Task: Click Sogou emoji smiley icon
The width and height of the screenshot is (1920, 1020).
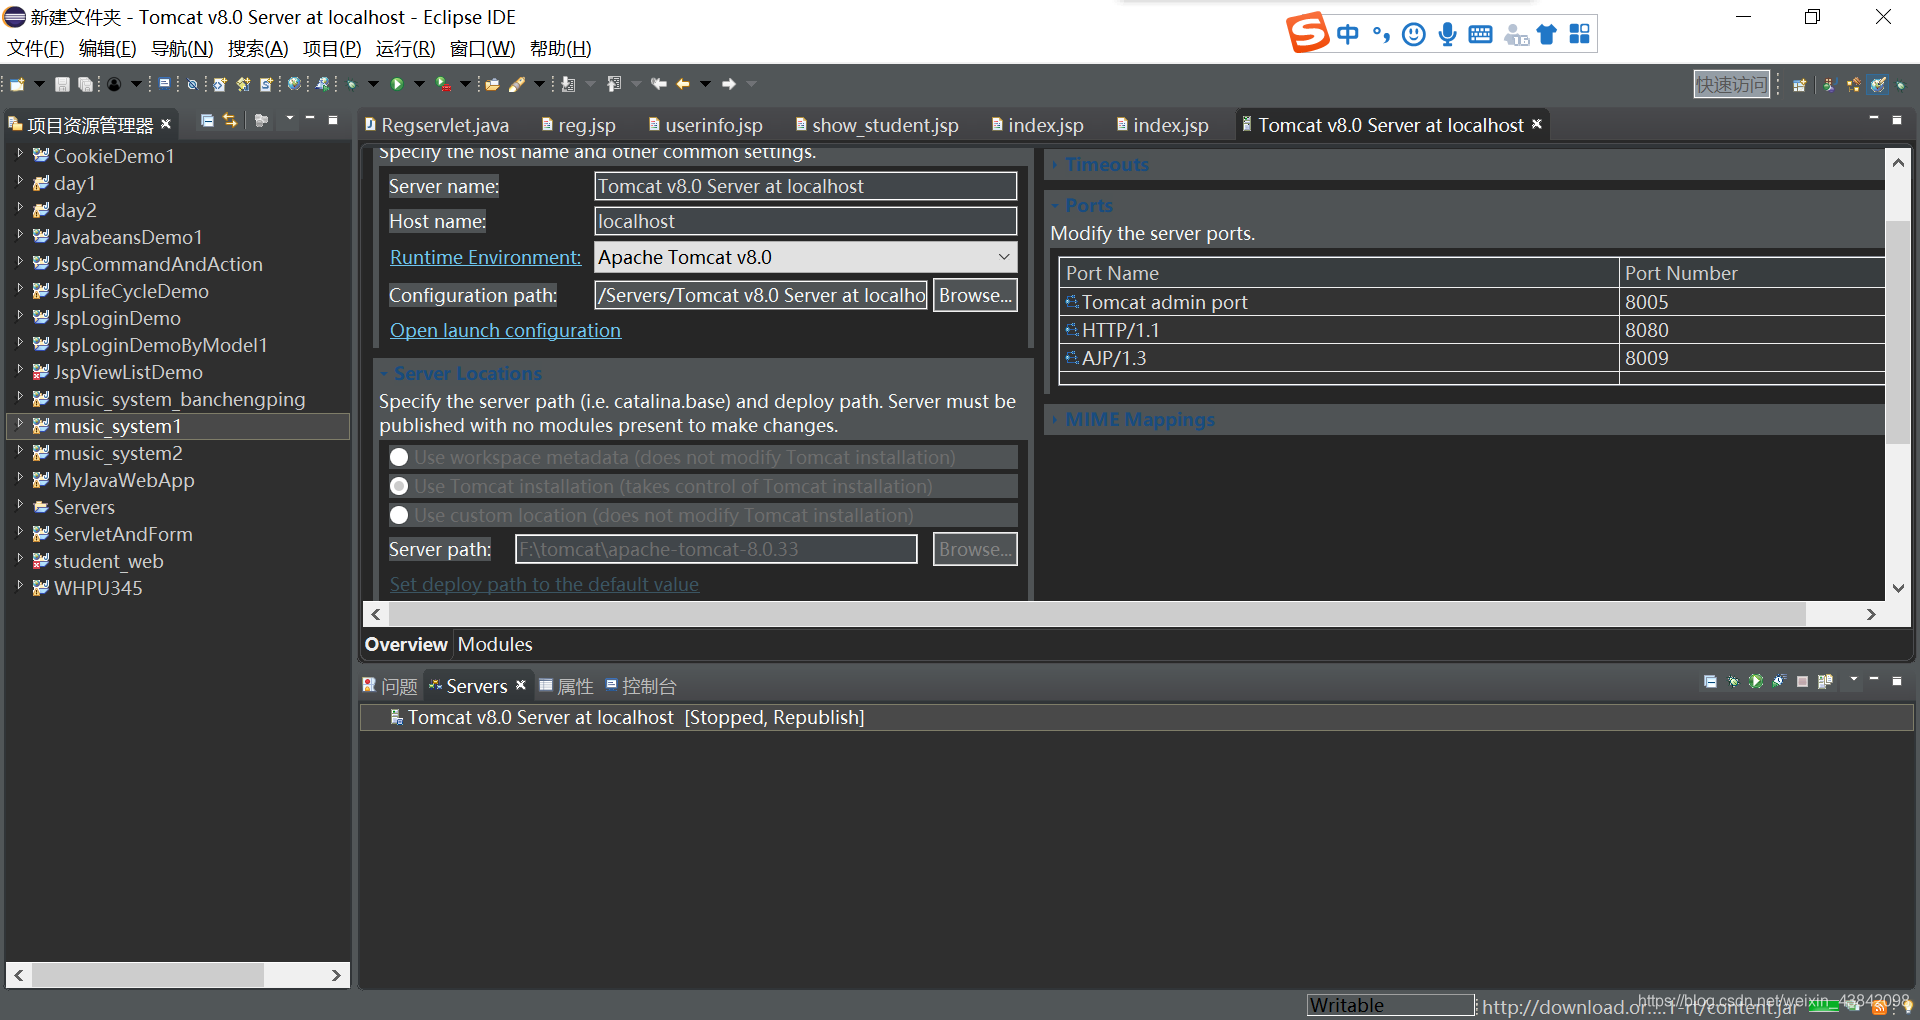Action: coord(1414,34)
